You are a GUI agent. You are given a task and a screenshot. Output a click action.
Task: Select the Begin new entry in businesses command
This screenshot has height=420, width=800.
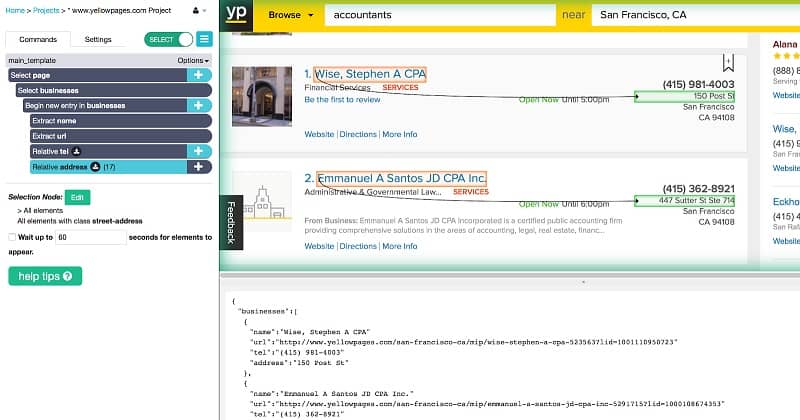(x=105, y=106)
